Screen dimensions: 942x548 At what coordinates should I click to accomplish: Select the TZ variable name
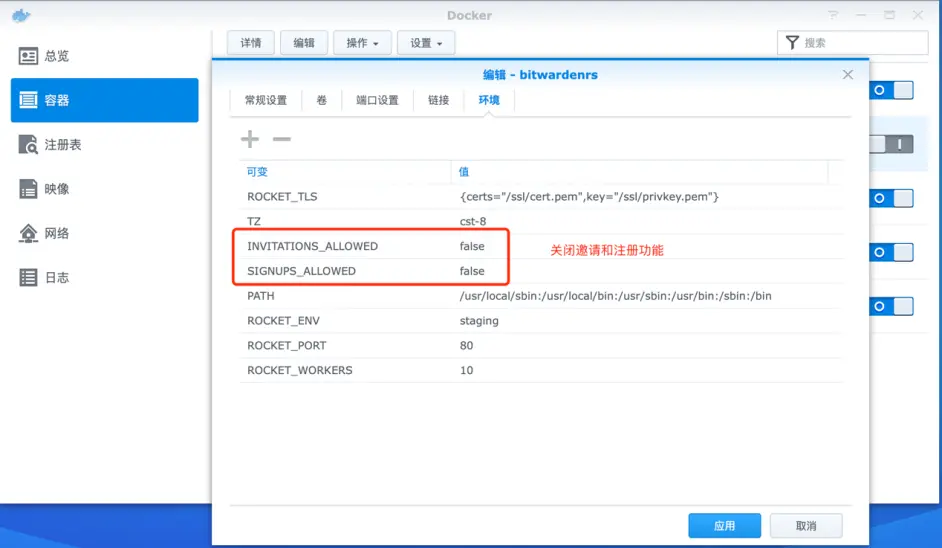(x=254, y=221)
